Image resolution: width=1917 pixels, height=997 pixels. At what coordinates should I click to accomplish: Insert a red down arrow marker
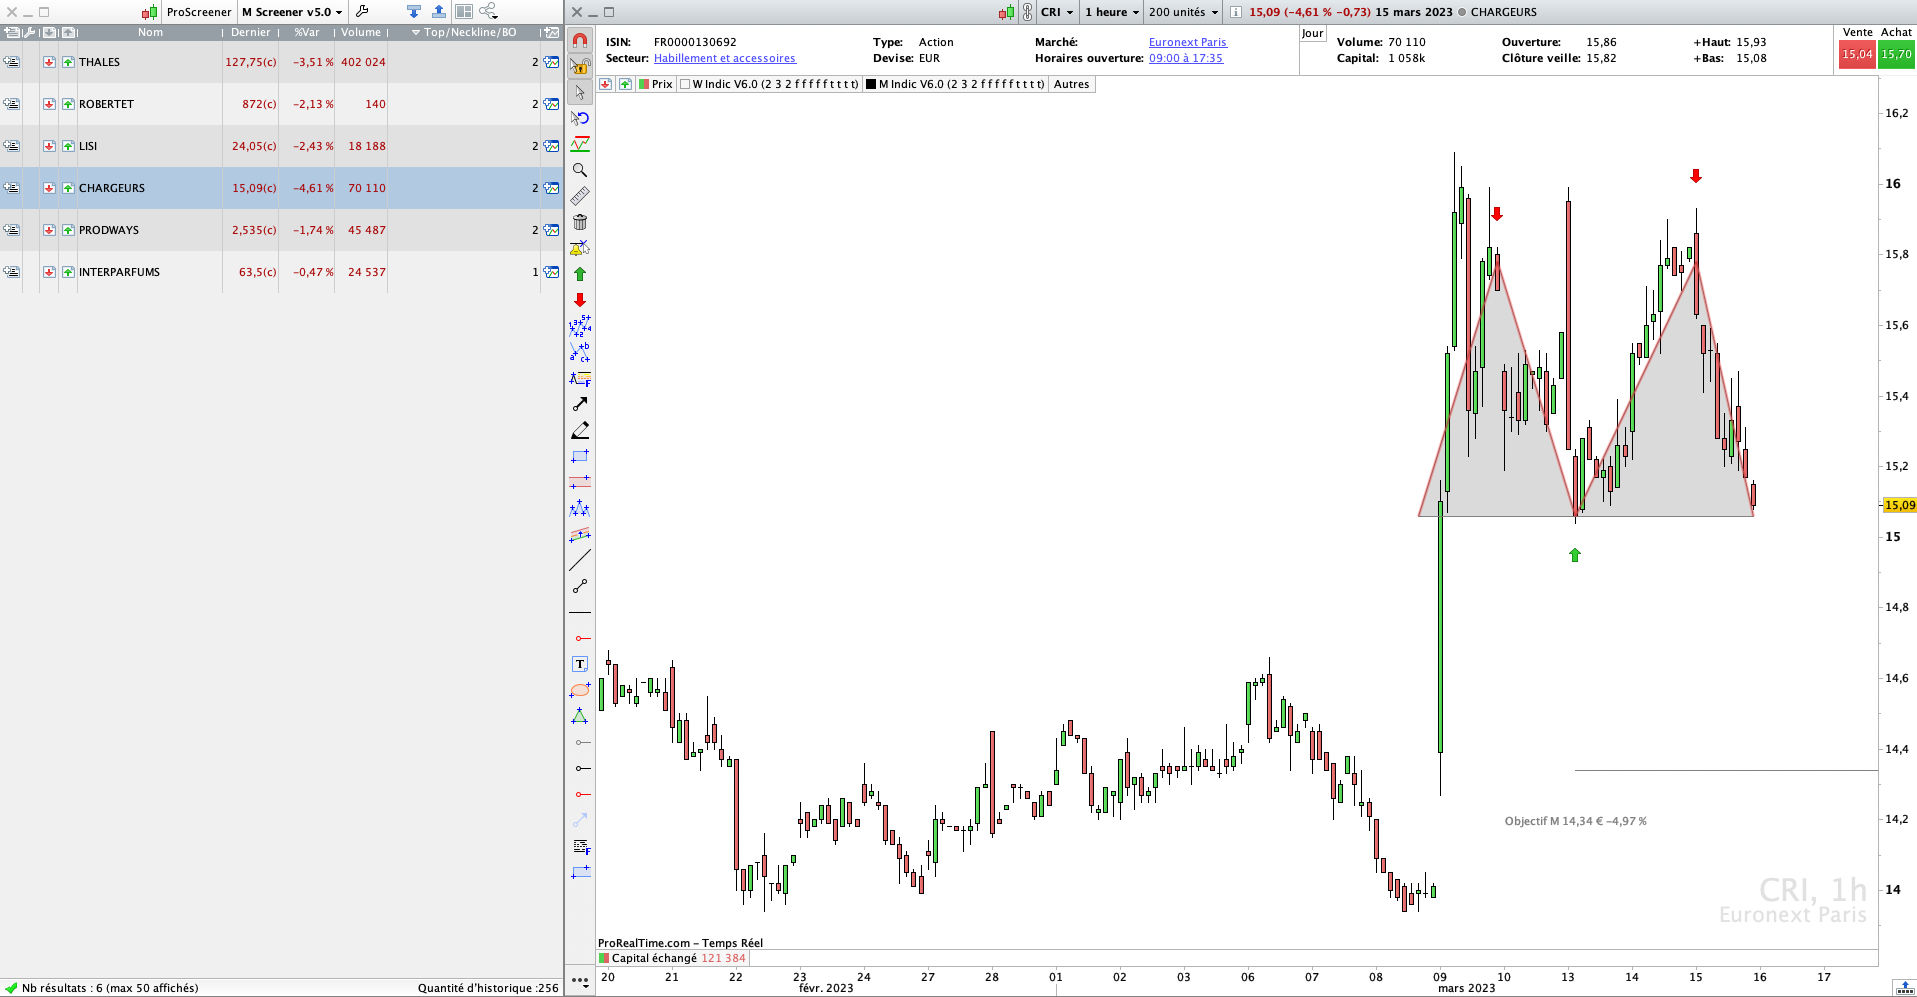580,300
